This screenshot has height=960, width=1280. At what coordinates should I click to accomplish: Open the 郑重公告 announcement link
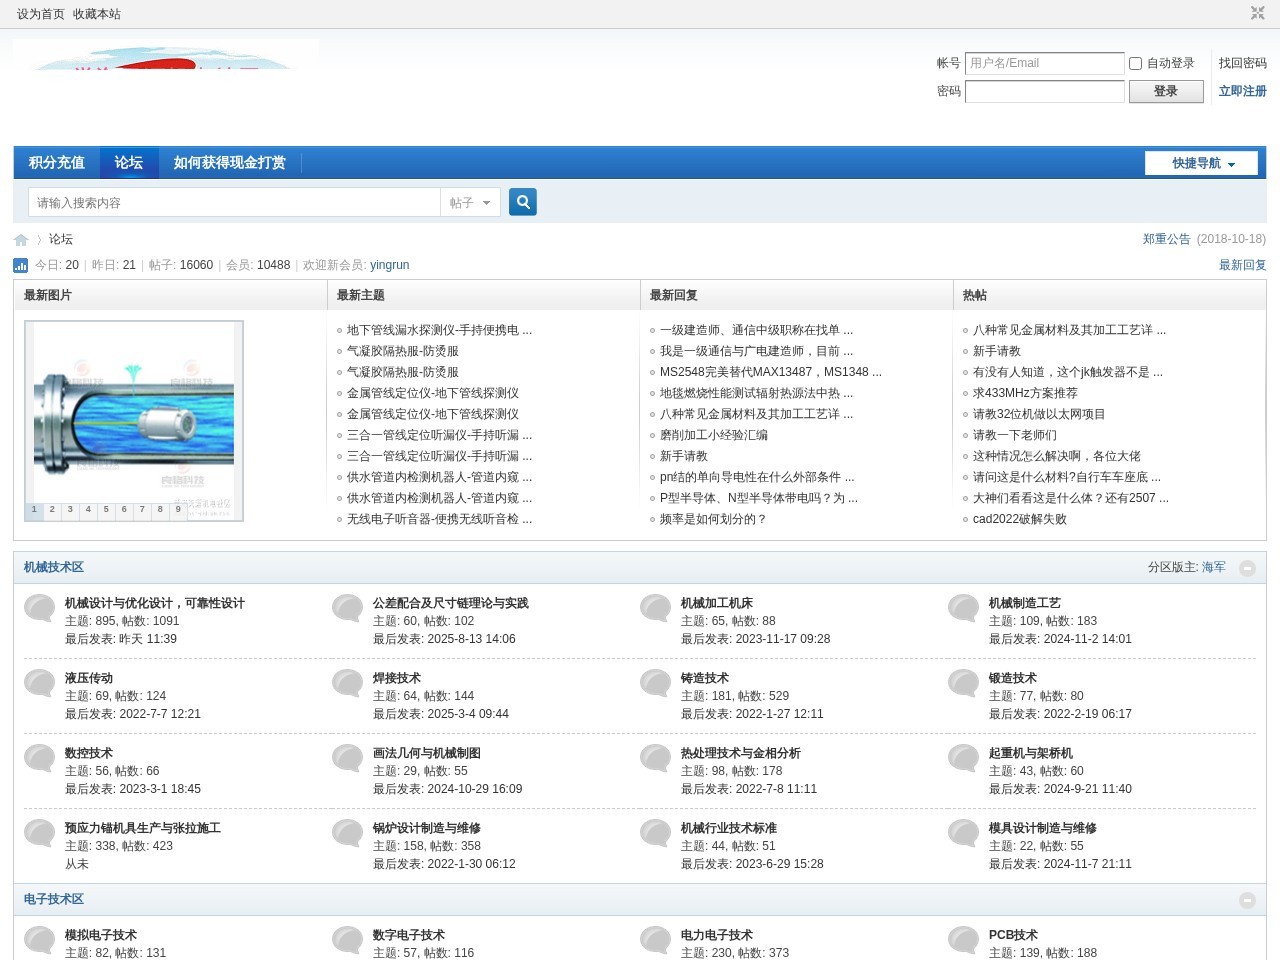click(1167, 239)
